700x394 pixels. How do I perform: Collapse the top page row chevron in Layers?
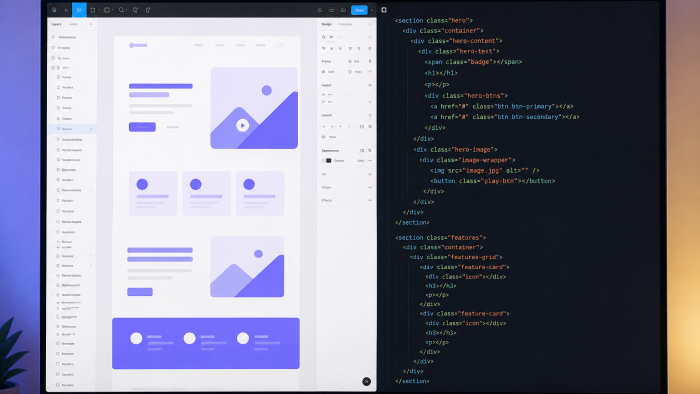pos(91,37)
